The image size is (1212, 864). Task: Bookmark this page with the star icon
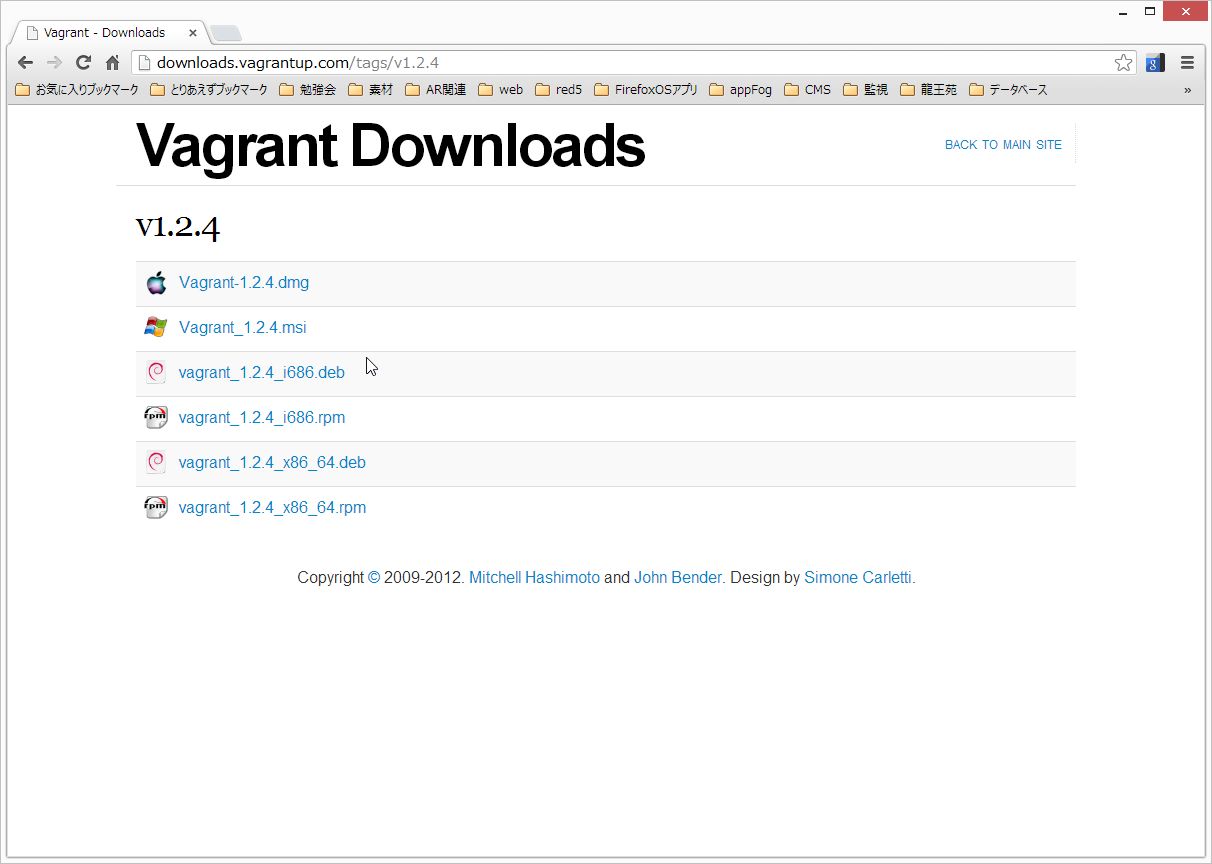click(x=1123, y=63)
